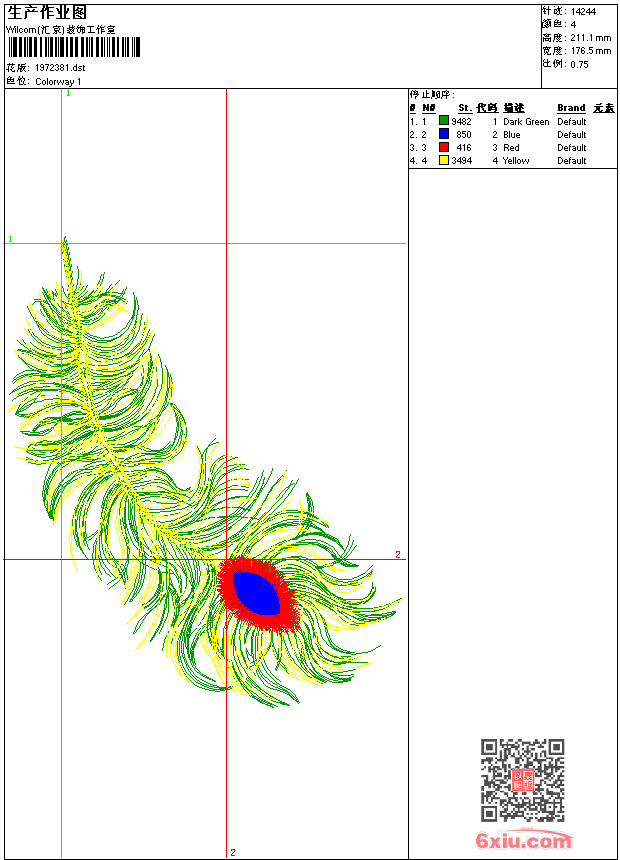Click the 3494 stitch count in Yellow row
620x860 pixels.
pyautogui.click(x=461, y=160)
